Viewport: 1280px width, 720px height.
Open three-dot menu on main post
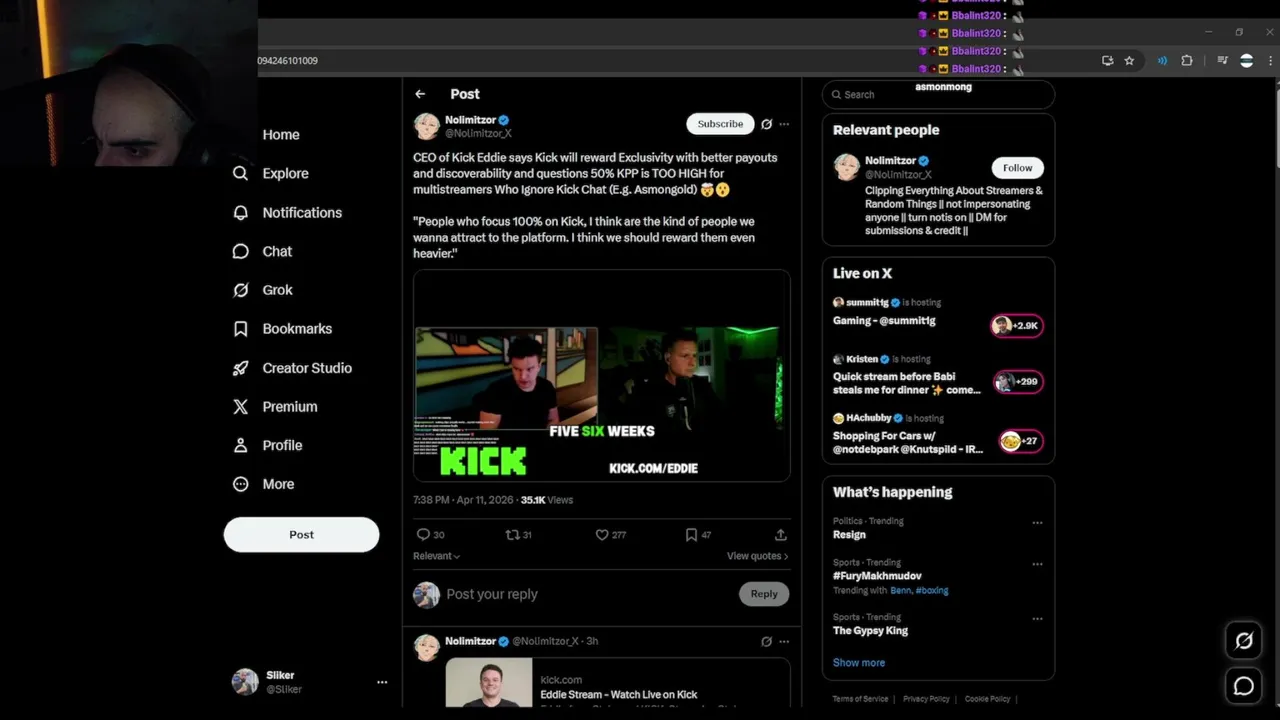(784, 124)
